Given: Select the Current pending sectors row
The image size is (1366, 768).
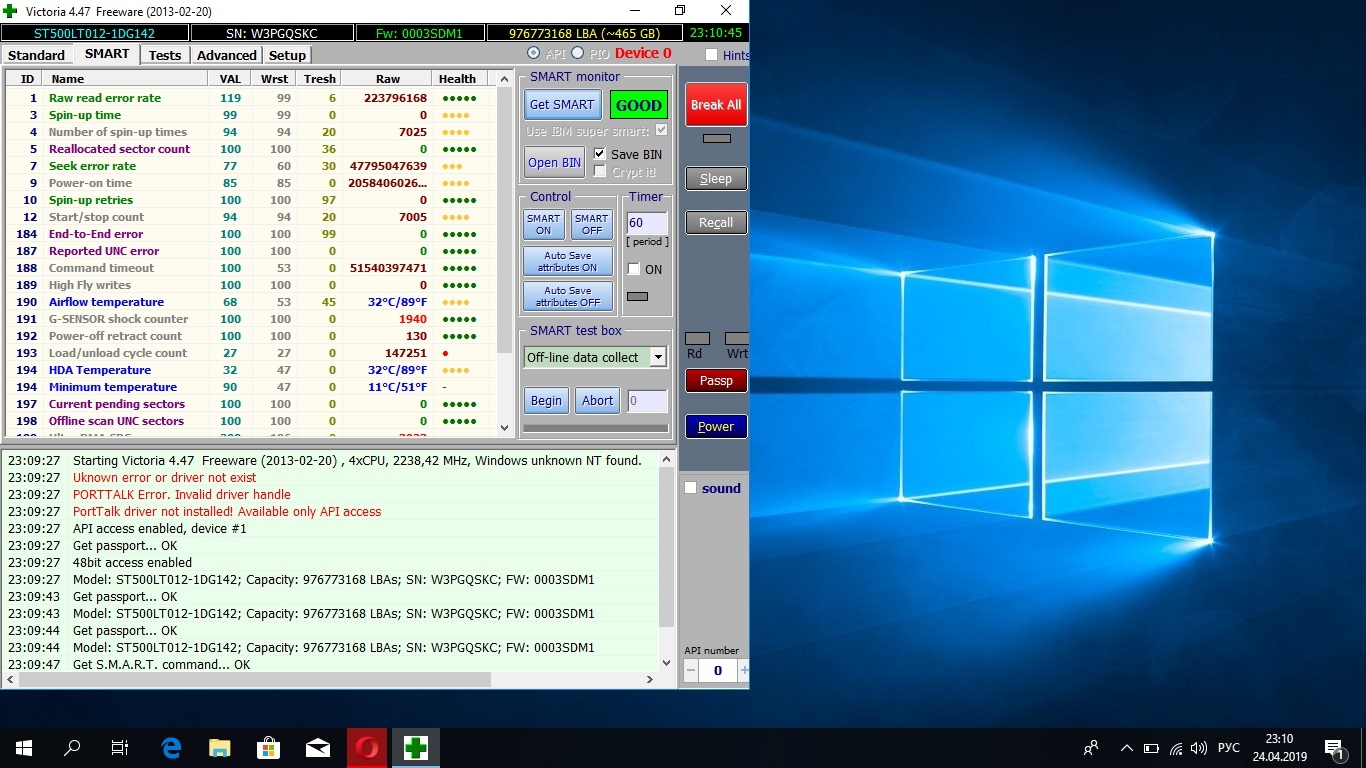Looking at the screenshot, I should tap(250, 404).
